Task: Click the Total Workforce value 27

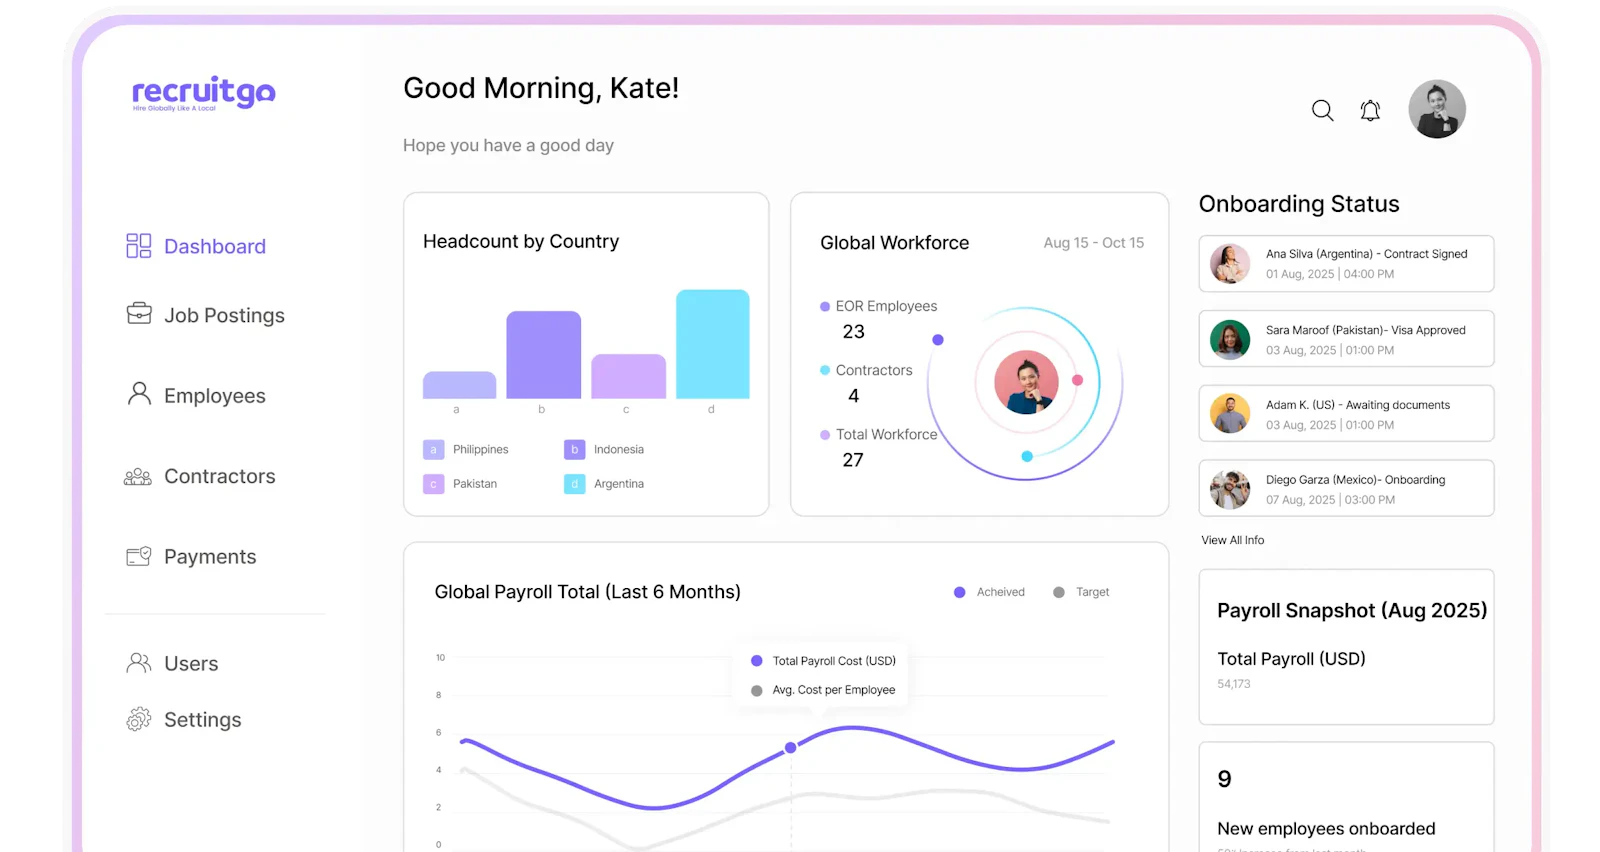Action: coord(852,460)
